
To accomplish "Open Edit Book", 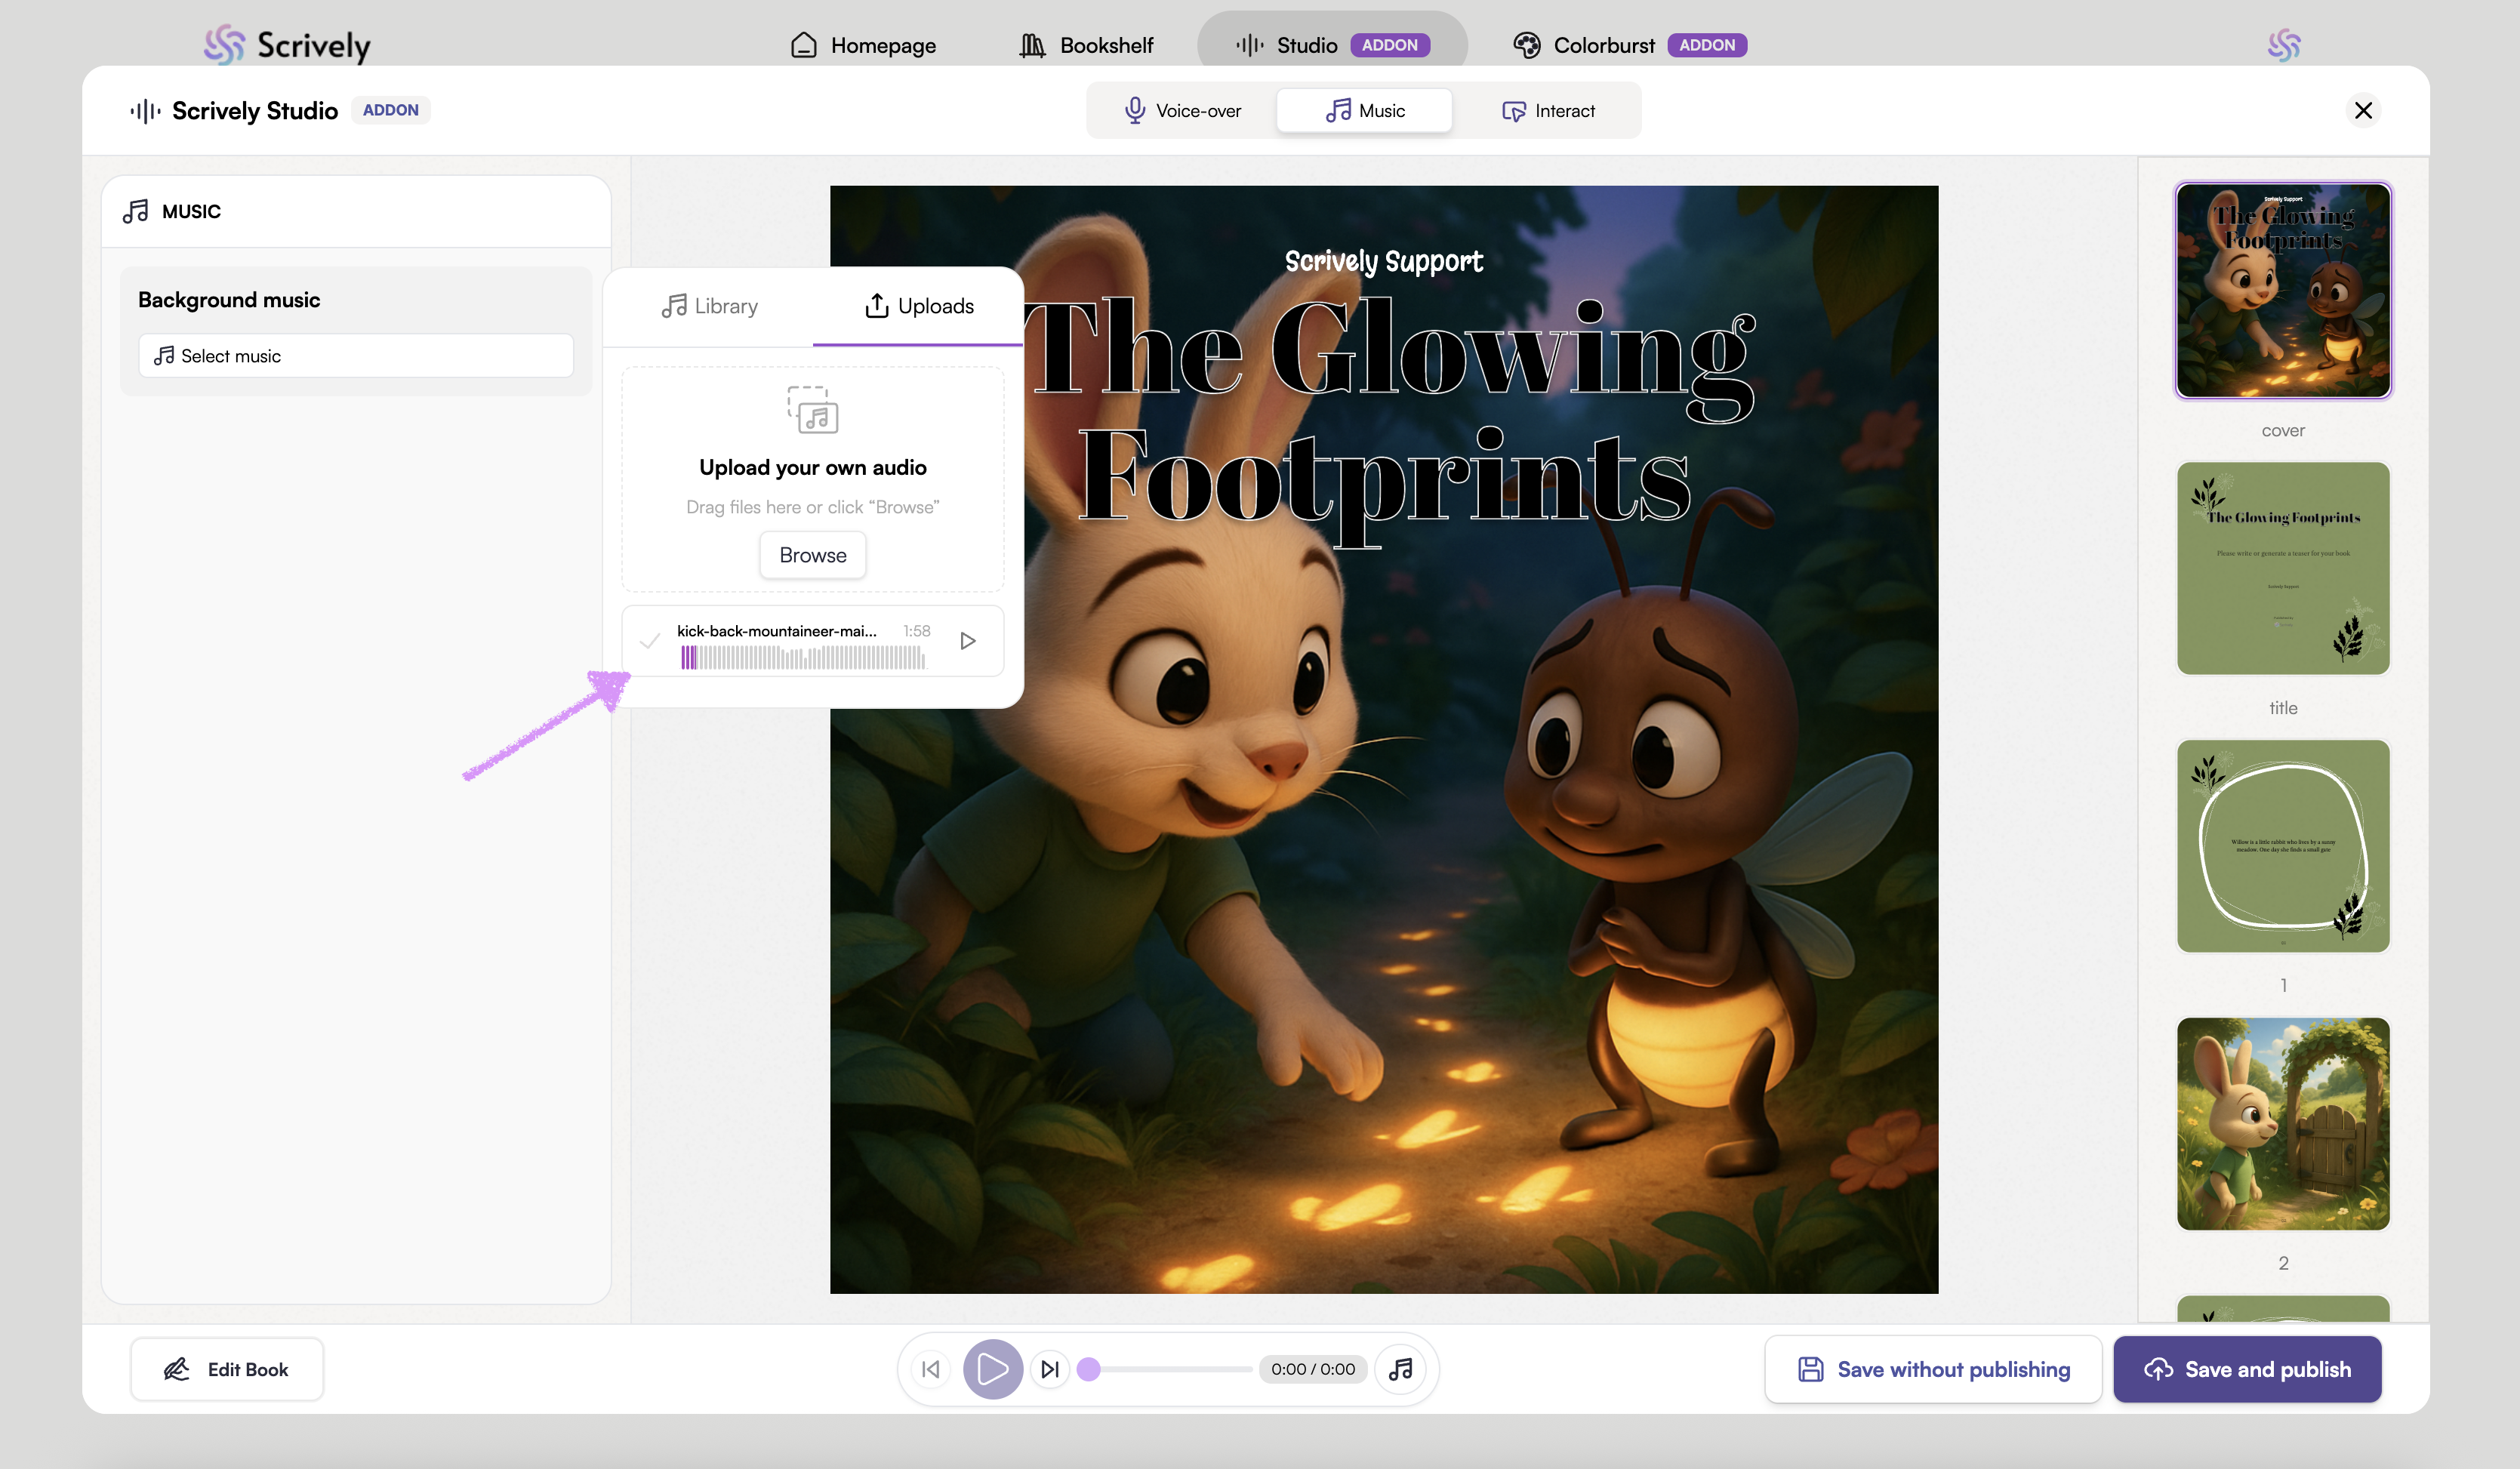I will 226,1369.
